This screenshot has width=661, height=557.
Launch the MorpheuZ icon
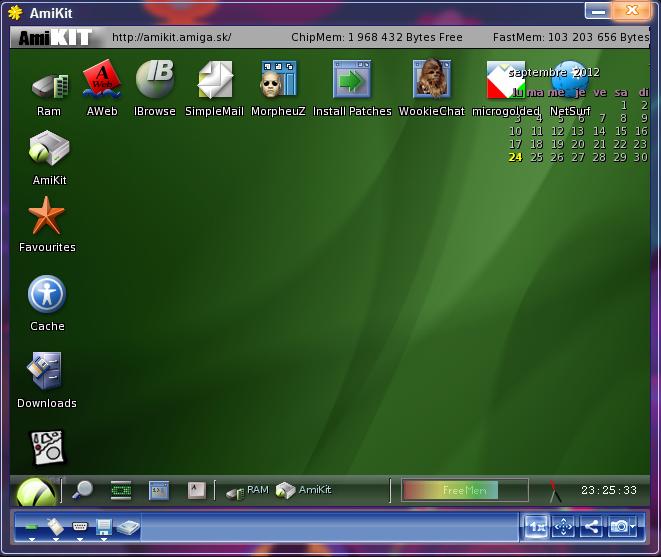pos(278,79)
